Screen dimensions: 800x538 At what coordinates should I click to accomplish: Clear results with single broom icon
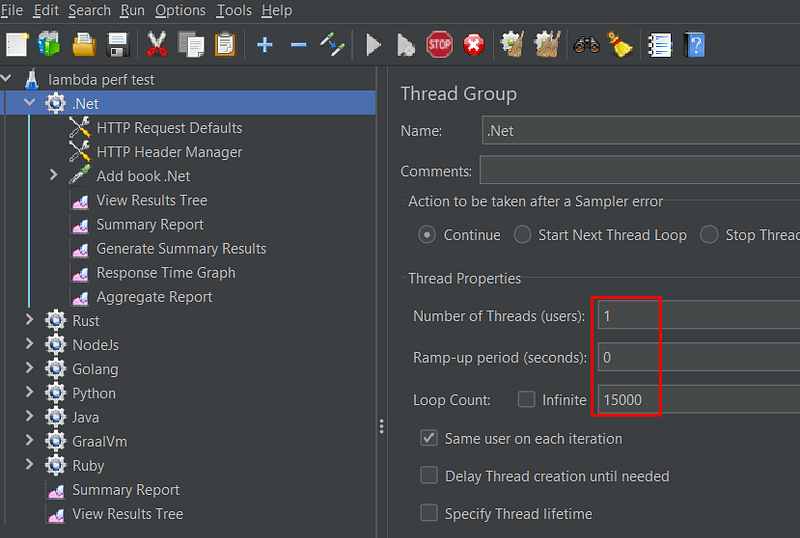point(512,44)
